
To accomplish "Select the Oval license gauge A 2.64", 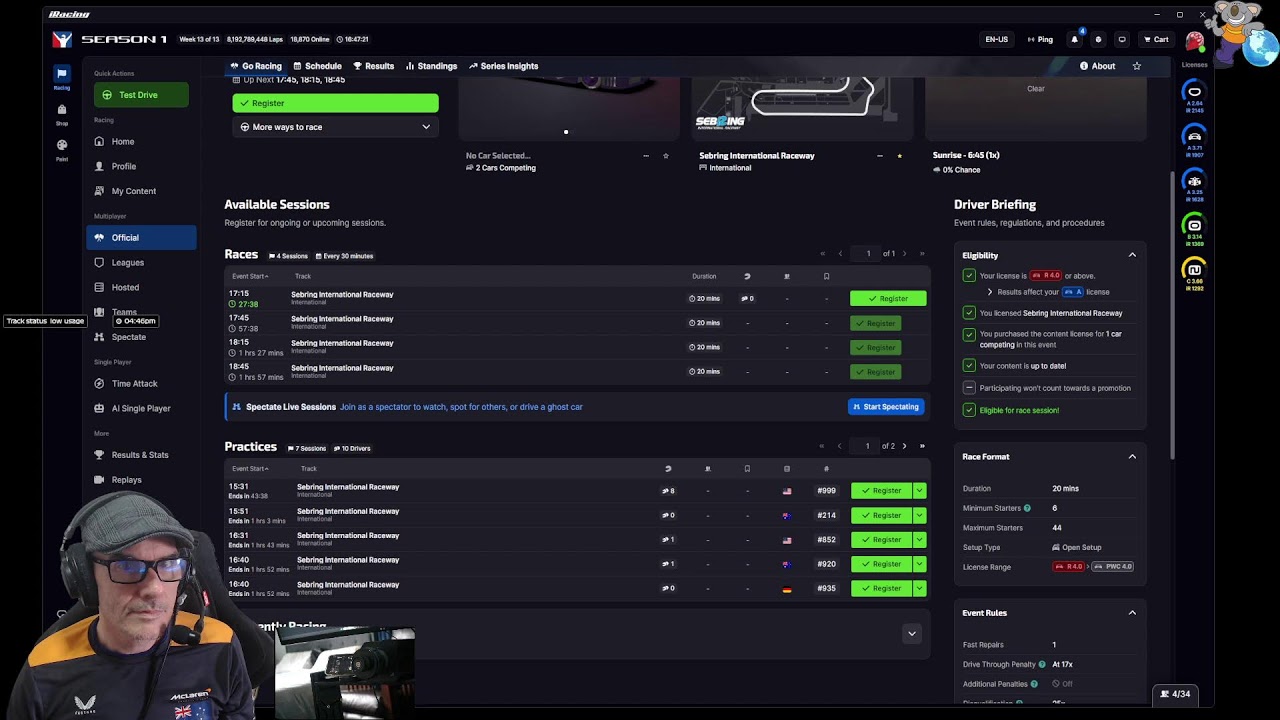I will tap(1194, 96).
